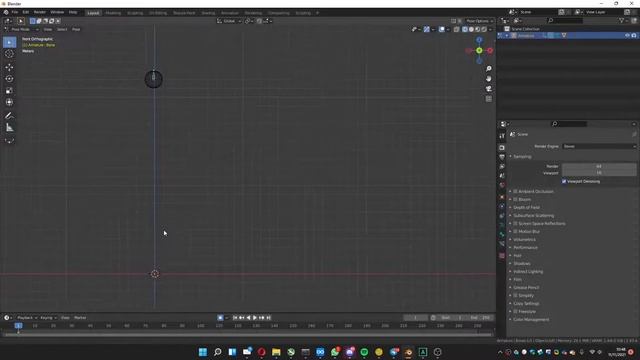The width and height of the screenshot is (640, 360).
Task: Click the Zoom viewport magnifier icon
Action: click(x=489, y=69)
